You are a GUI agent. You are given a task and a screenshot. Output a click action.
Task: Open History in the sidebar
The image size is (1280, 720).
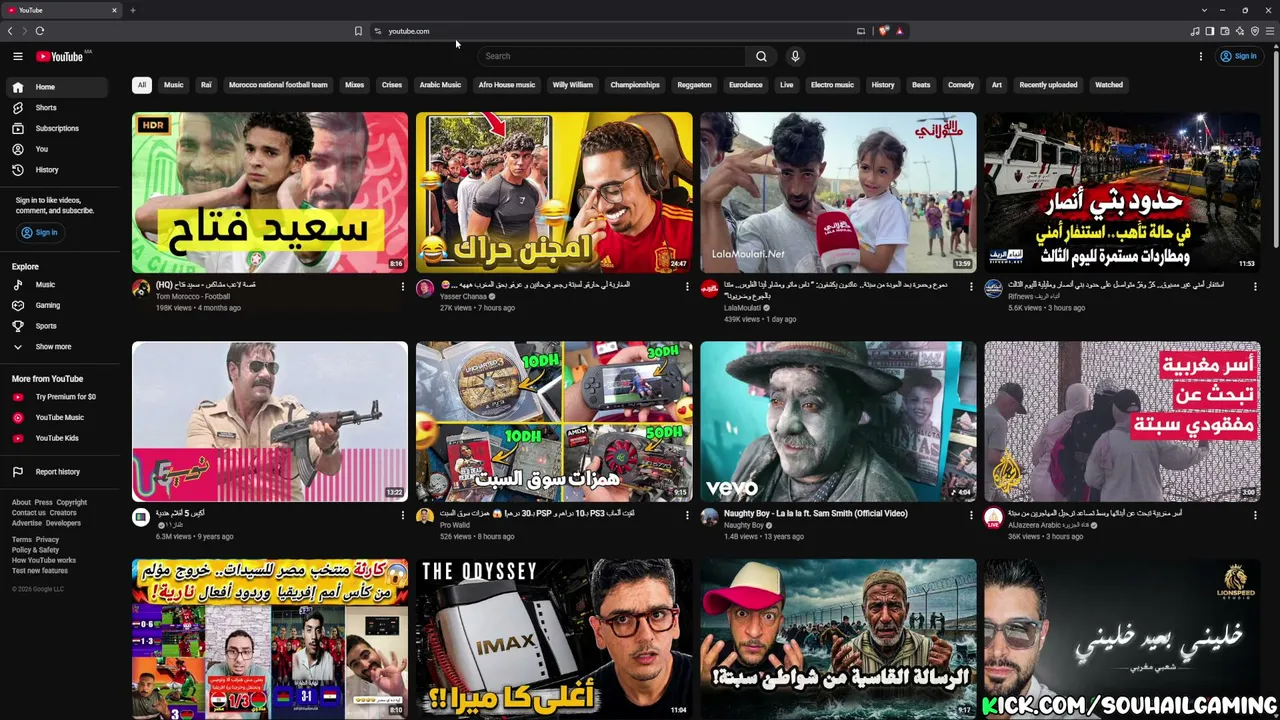[x=55, y=170]
